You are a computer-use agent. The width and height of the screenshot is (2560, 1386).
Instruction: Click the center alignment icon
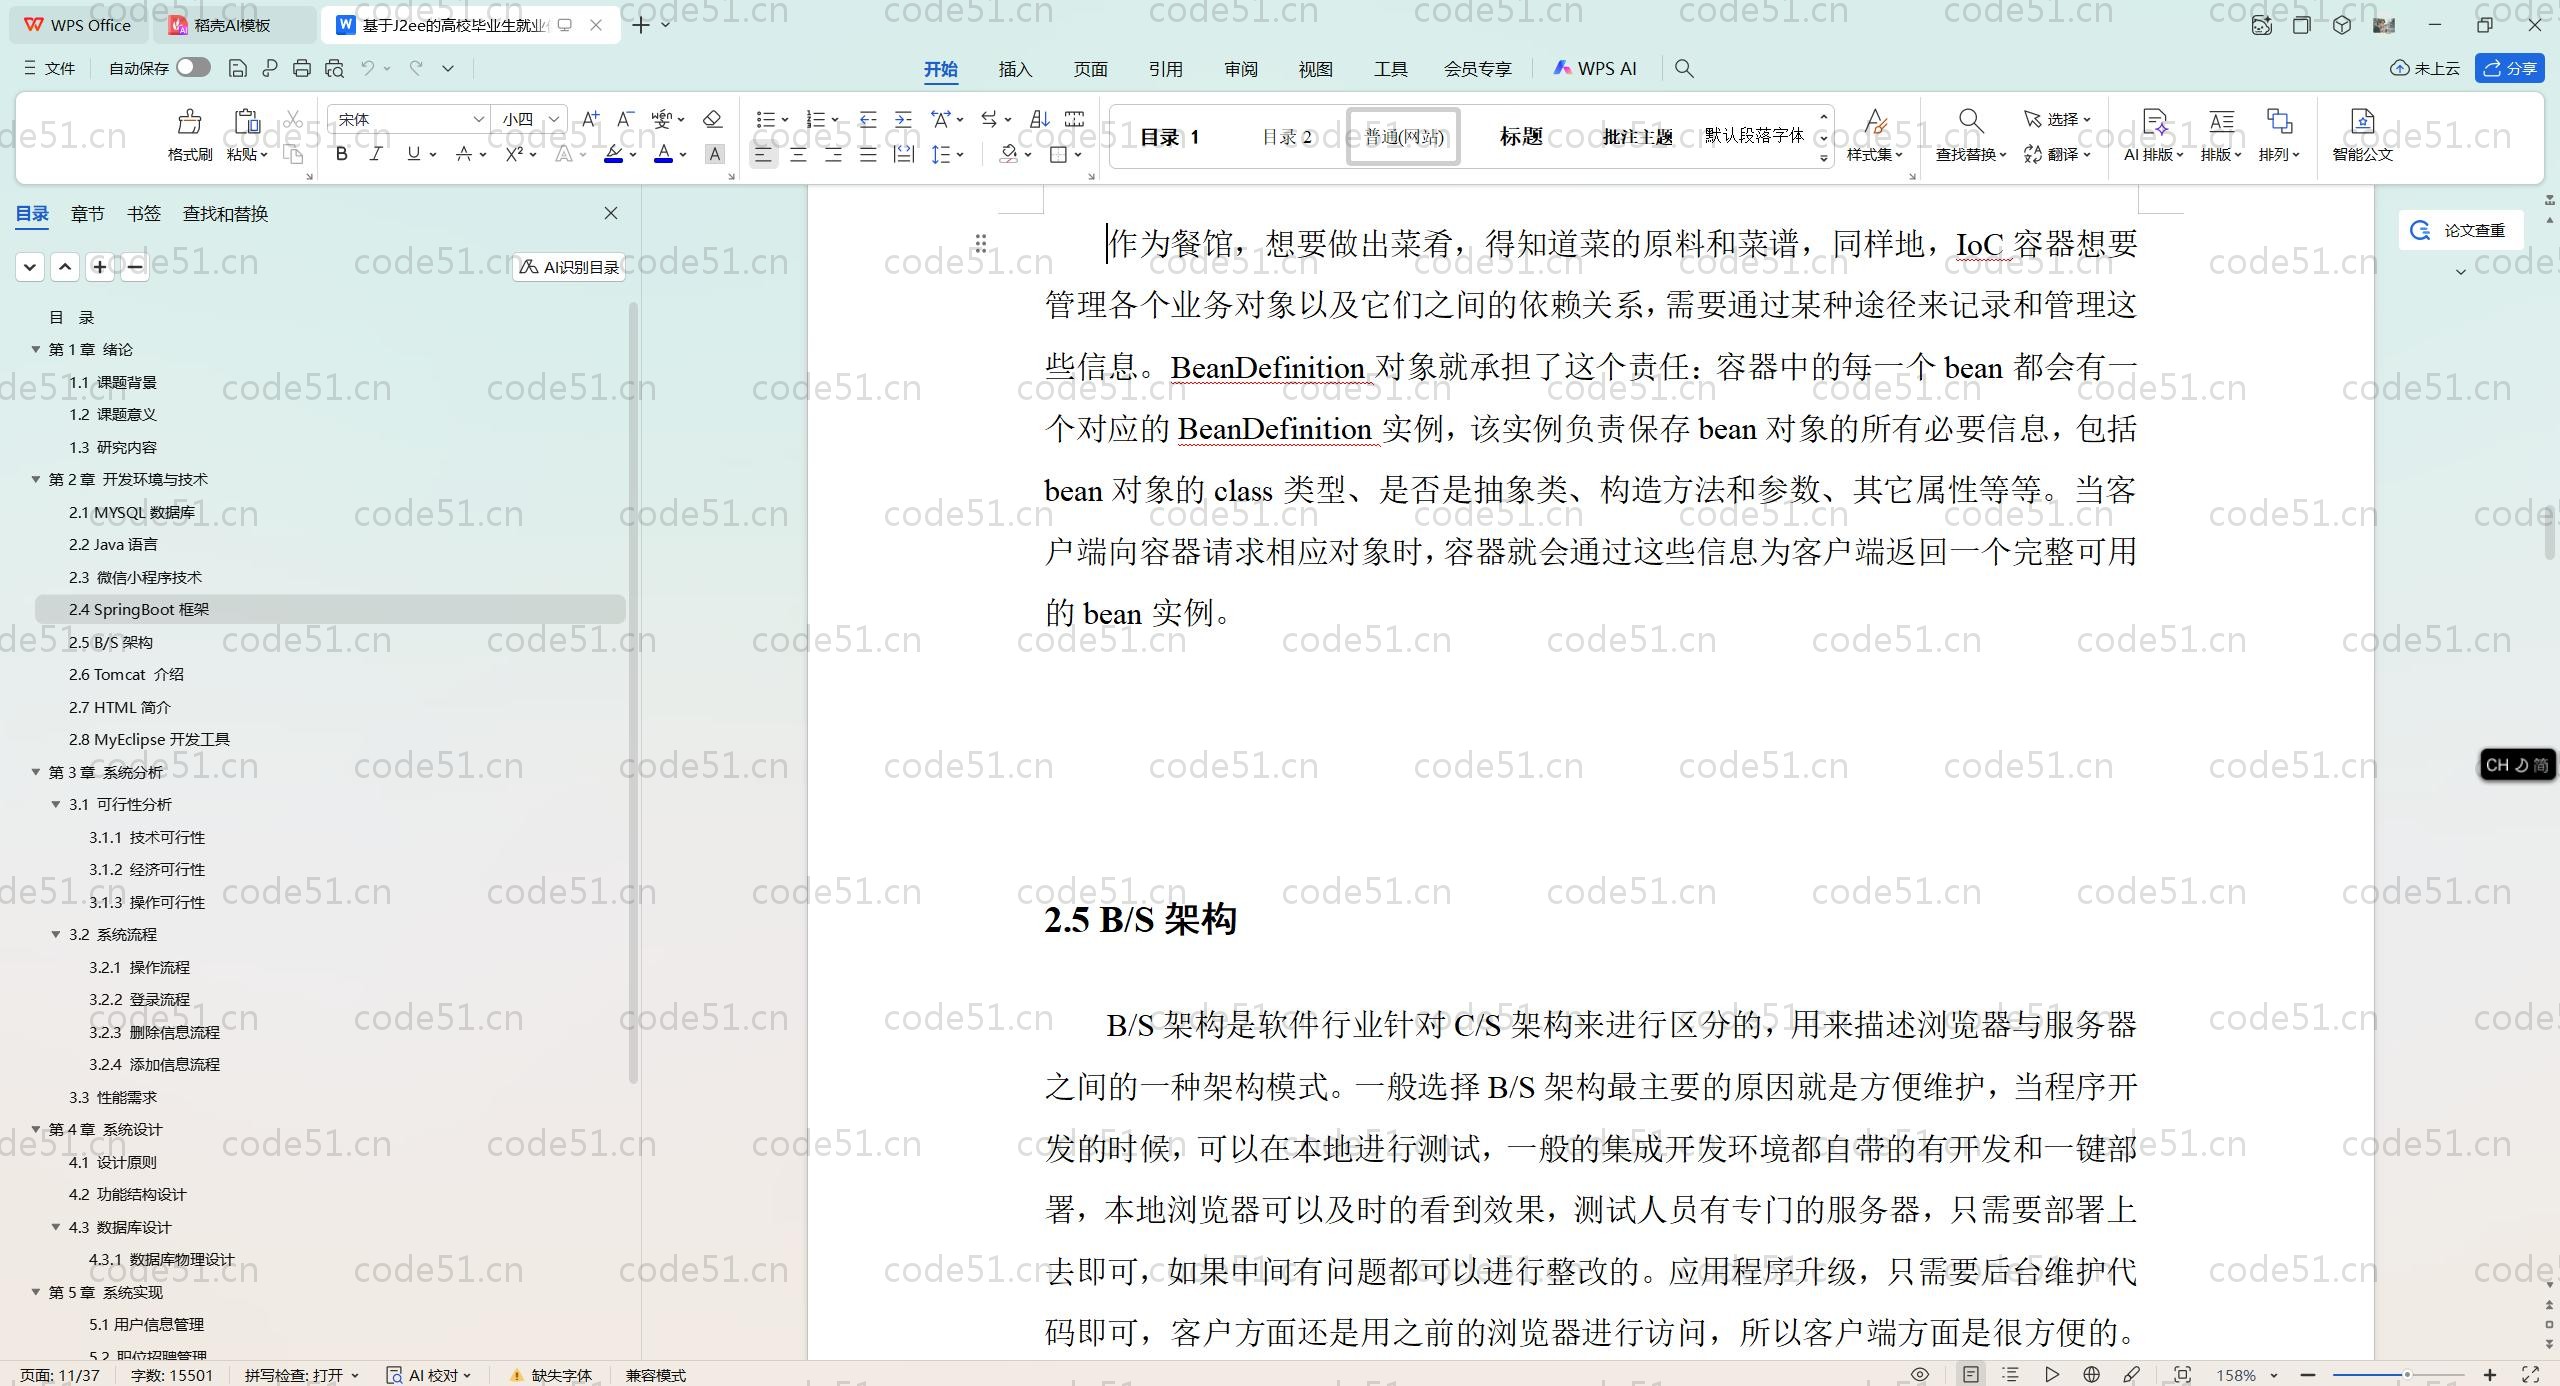point(798,154)
